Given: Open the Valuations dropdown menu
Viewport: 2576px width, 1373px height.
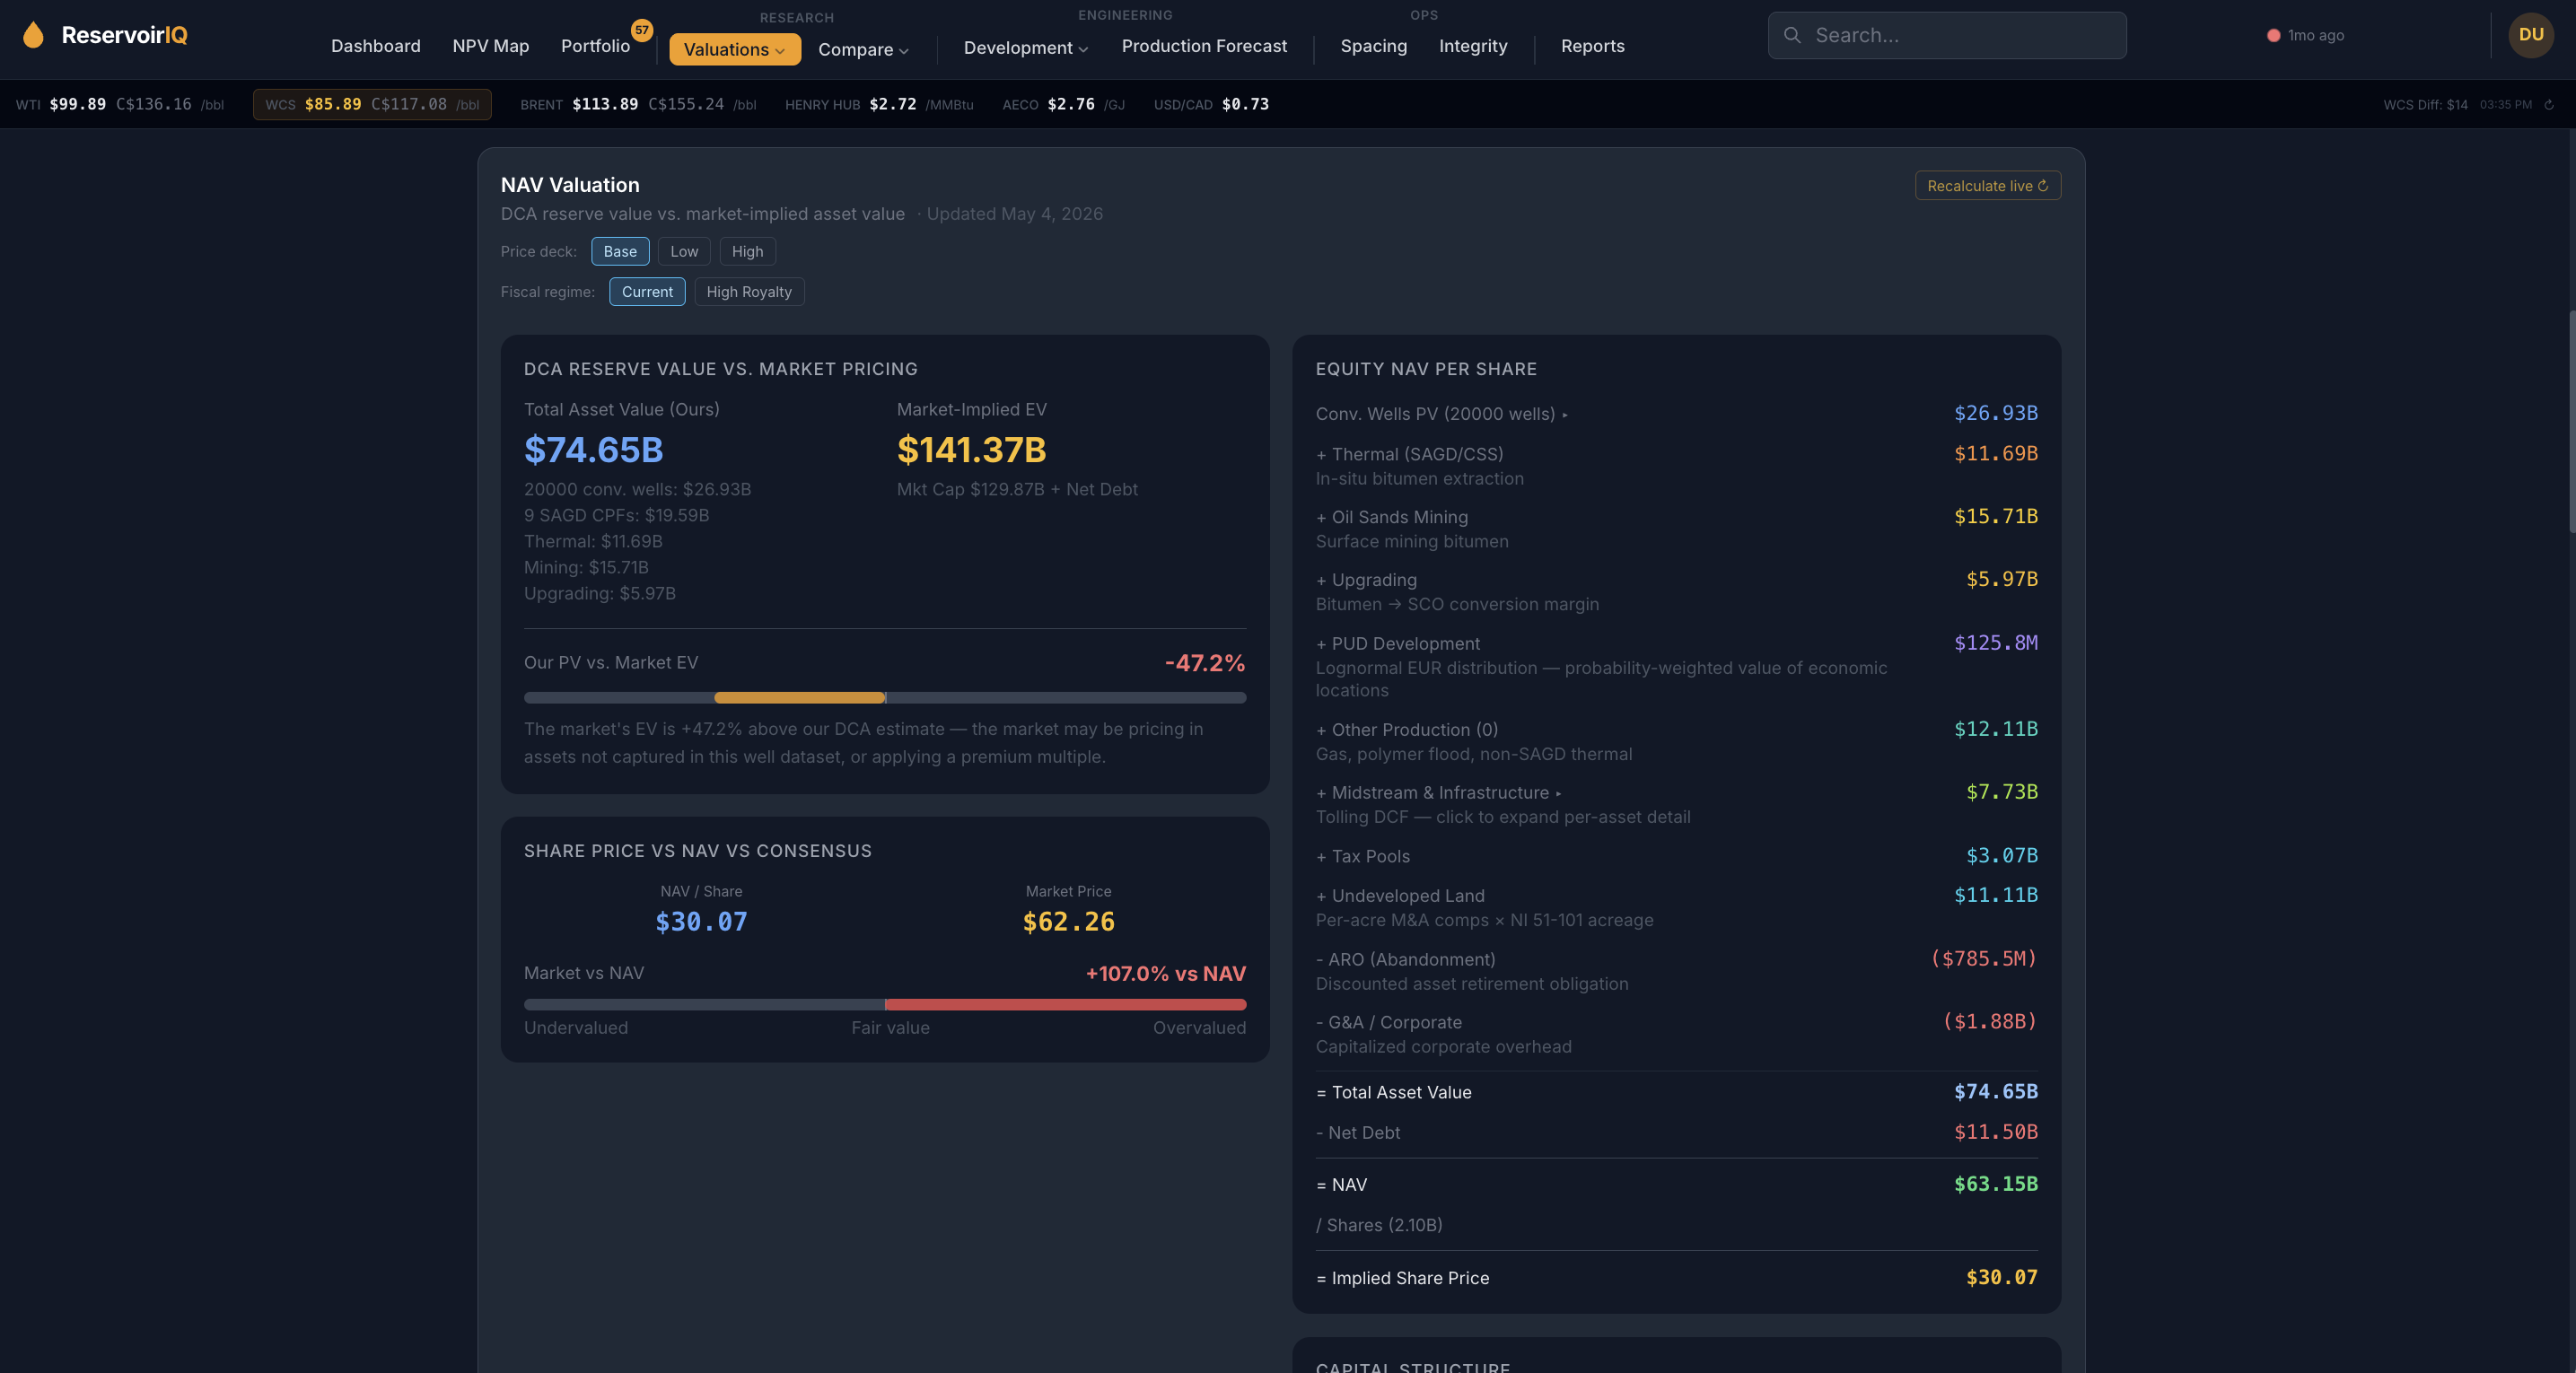Looking at the screenshot, I should [x=735, y=49].
